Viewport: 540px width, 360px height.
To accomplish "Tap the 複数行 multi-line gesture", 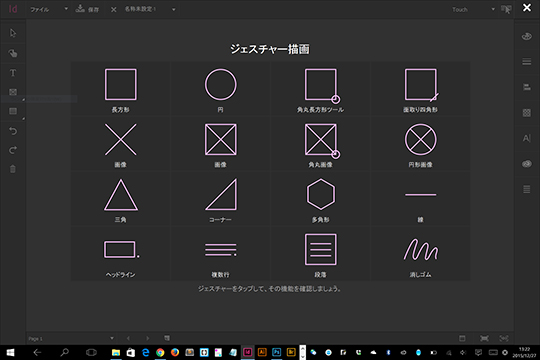I will coord(220,254).
